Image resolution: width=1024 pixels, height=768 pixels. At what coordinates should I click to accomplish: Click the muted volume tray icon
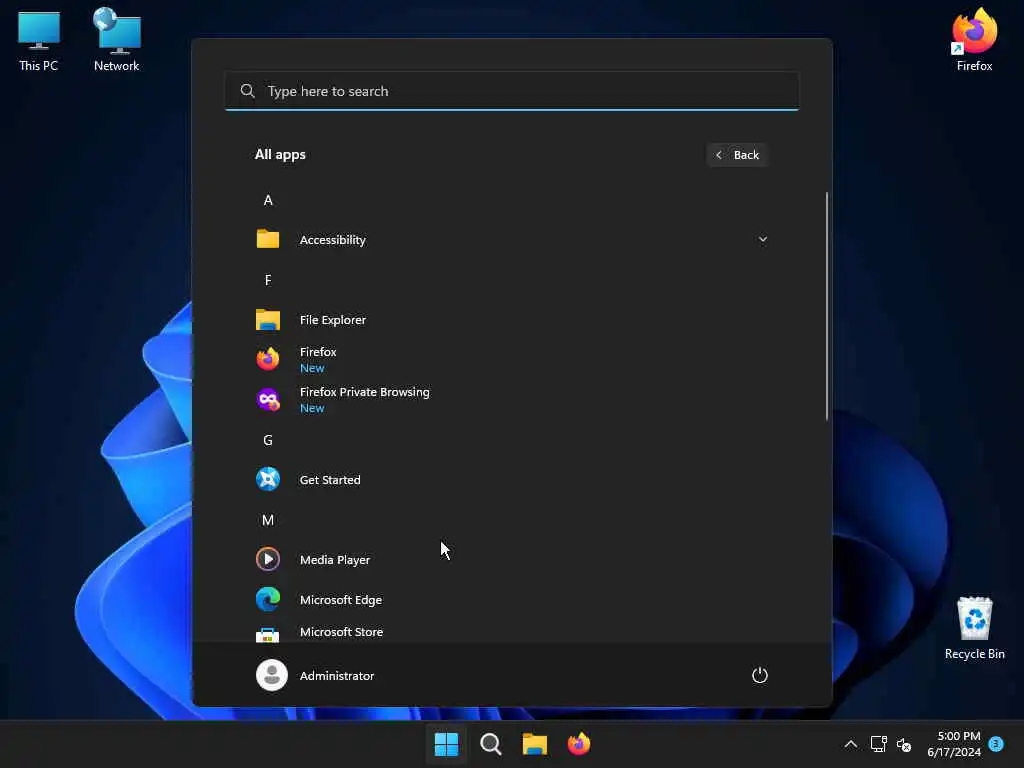[904, 744]
